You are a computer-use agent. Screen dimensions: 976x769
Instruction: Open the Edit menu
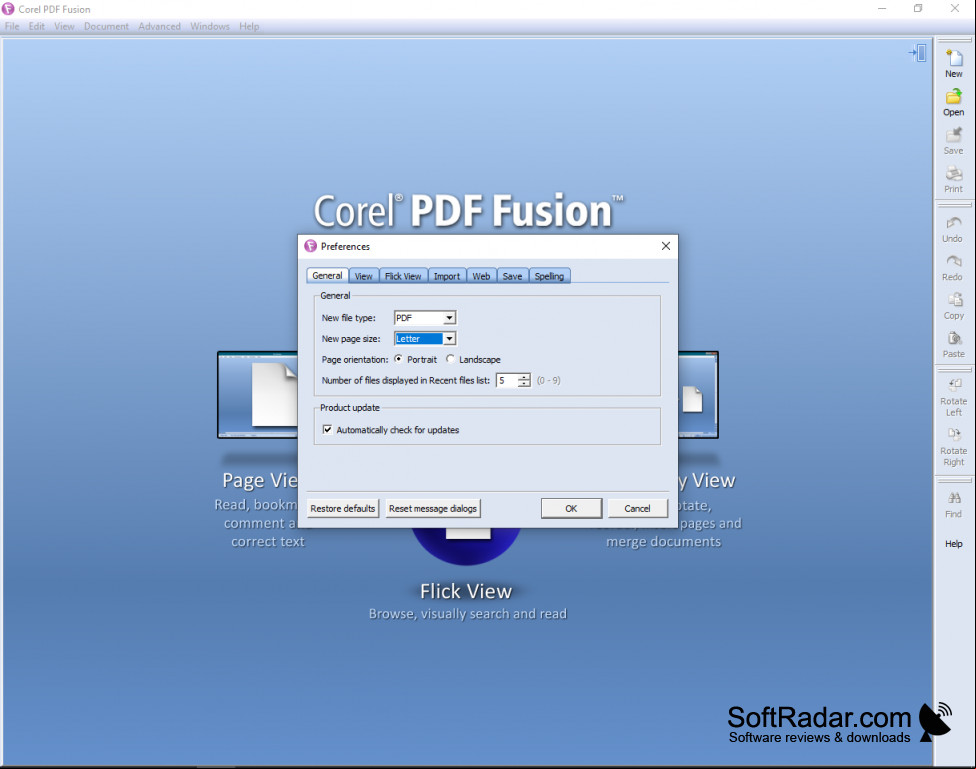tap(37, 26)
